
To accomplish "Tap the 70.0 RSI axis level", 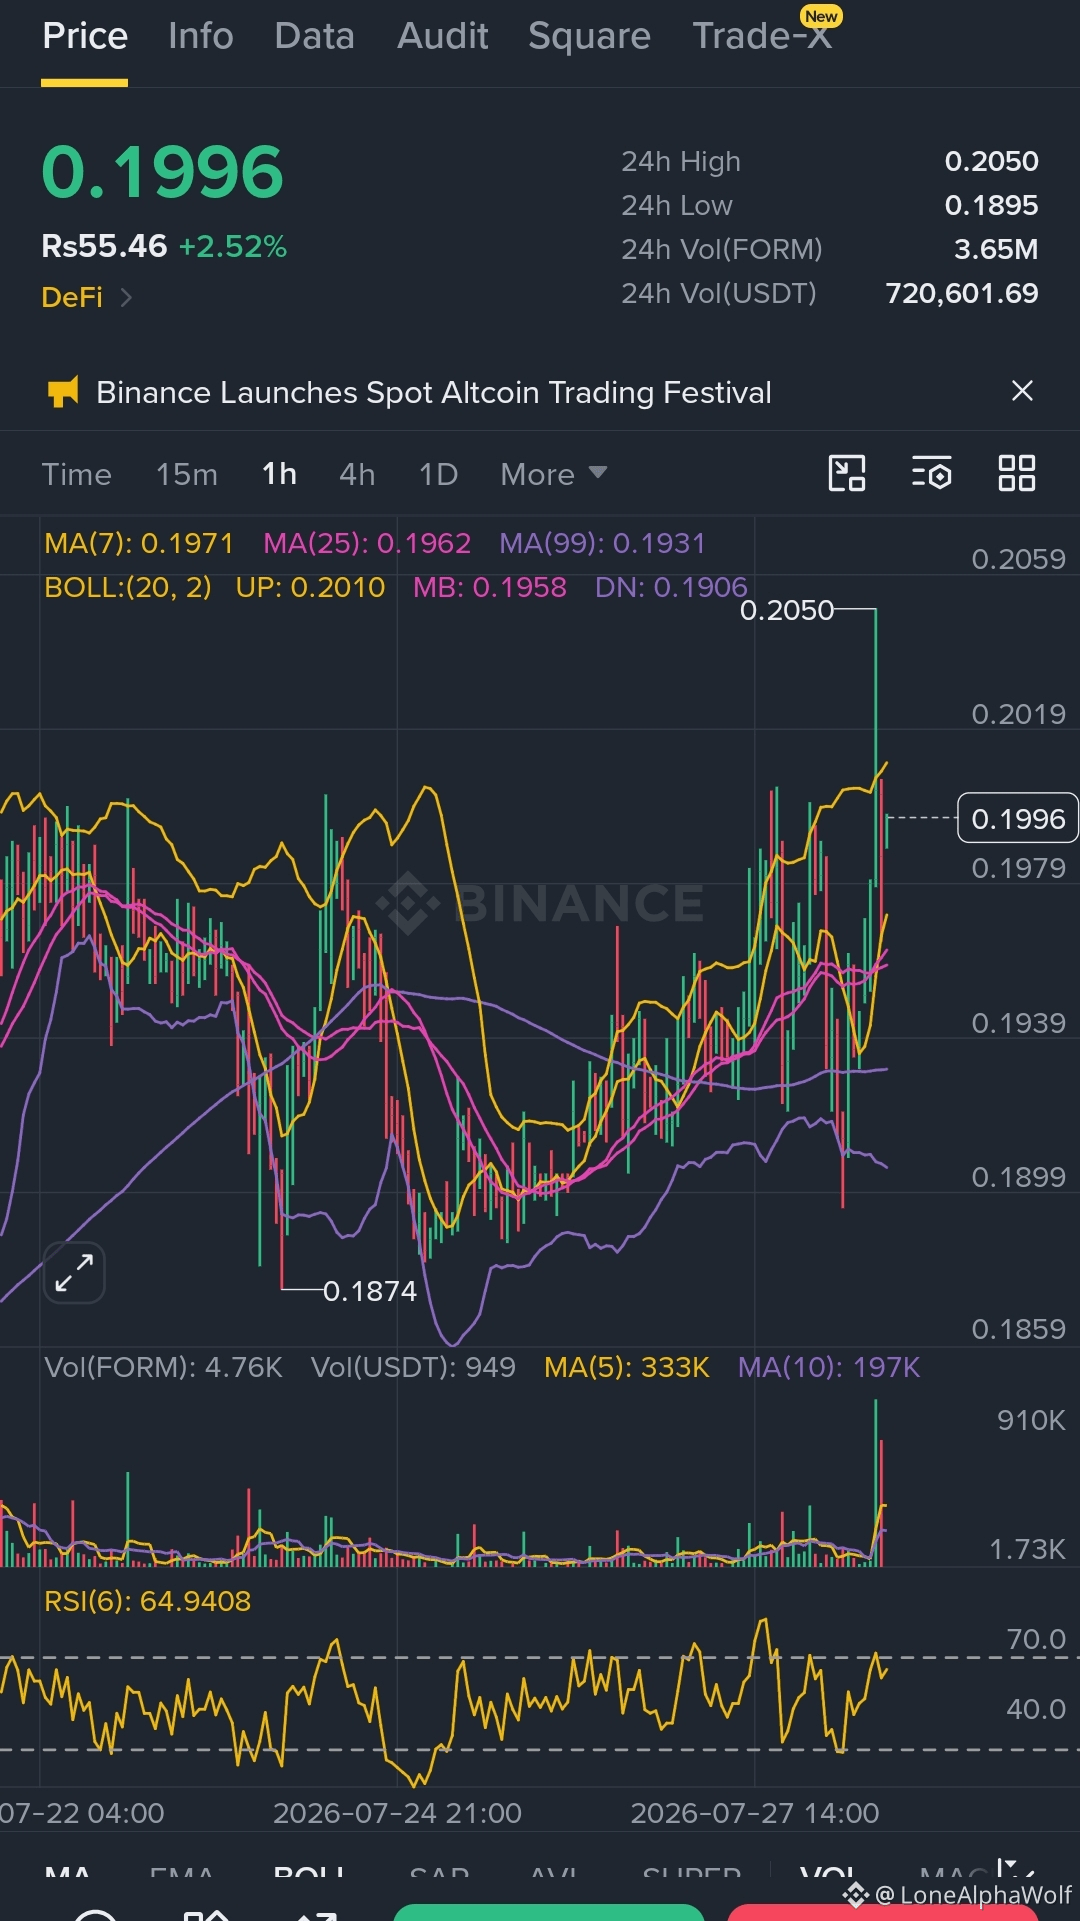I will click(x=1036, y=1639).
